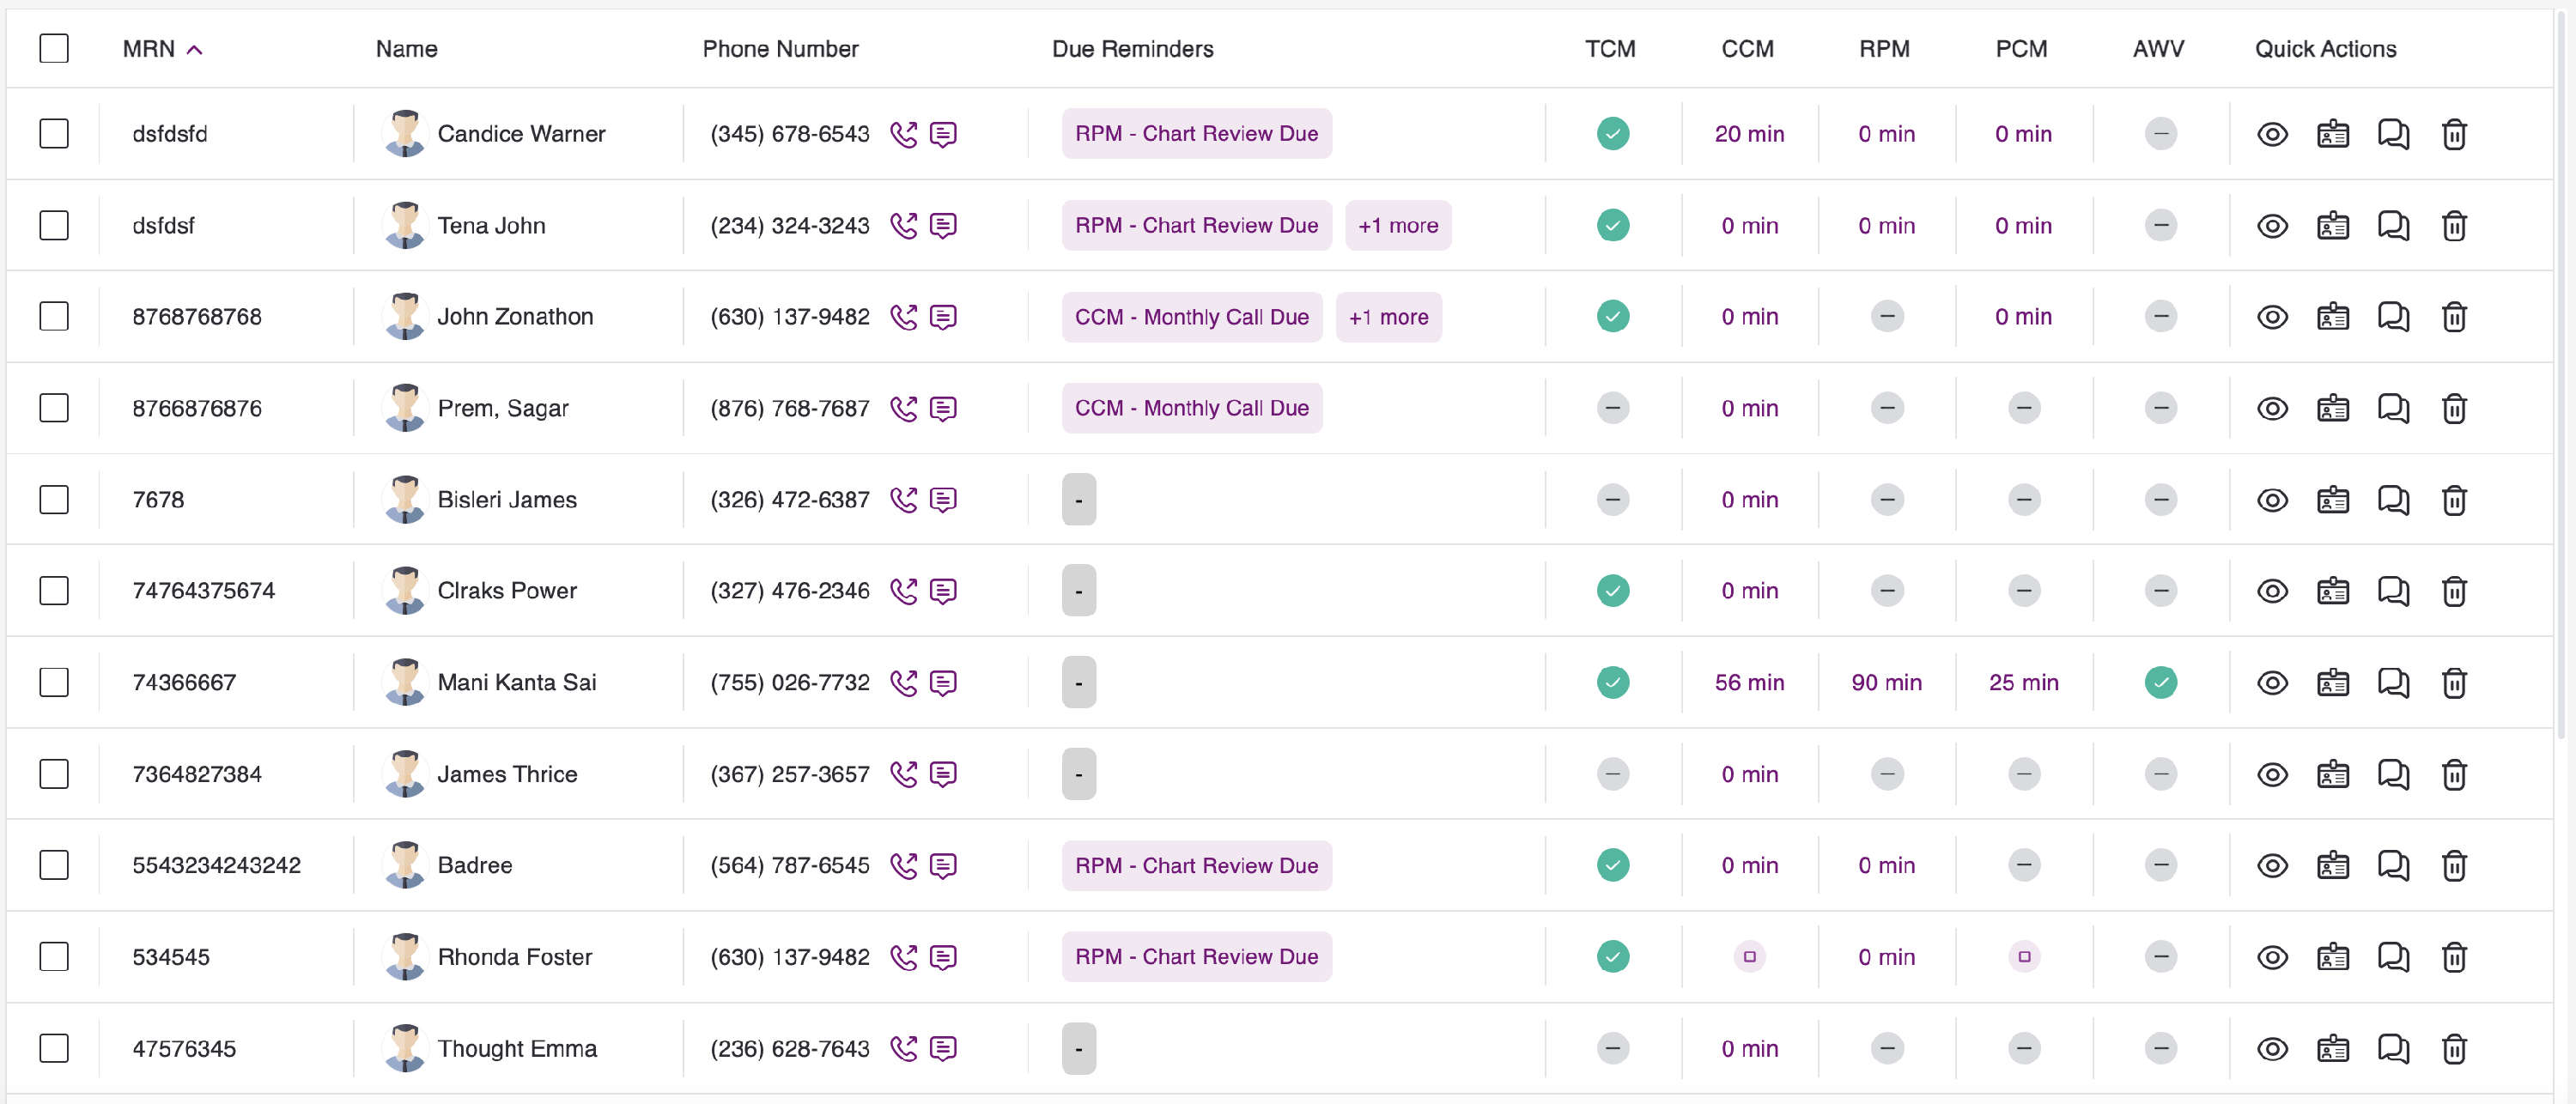Open chat for Thought Emma
Image resolution: width=2576 pixels, height=1104 pixels.
[2393, 1049]
